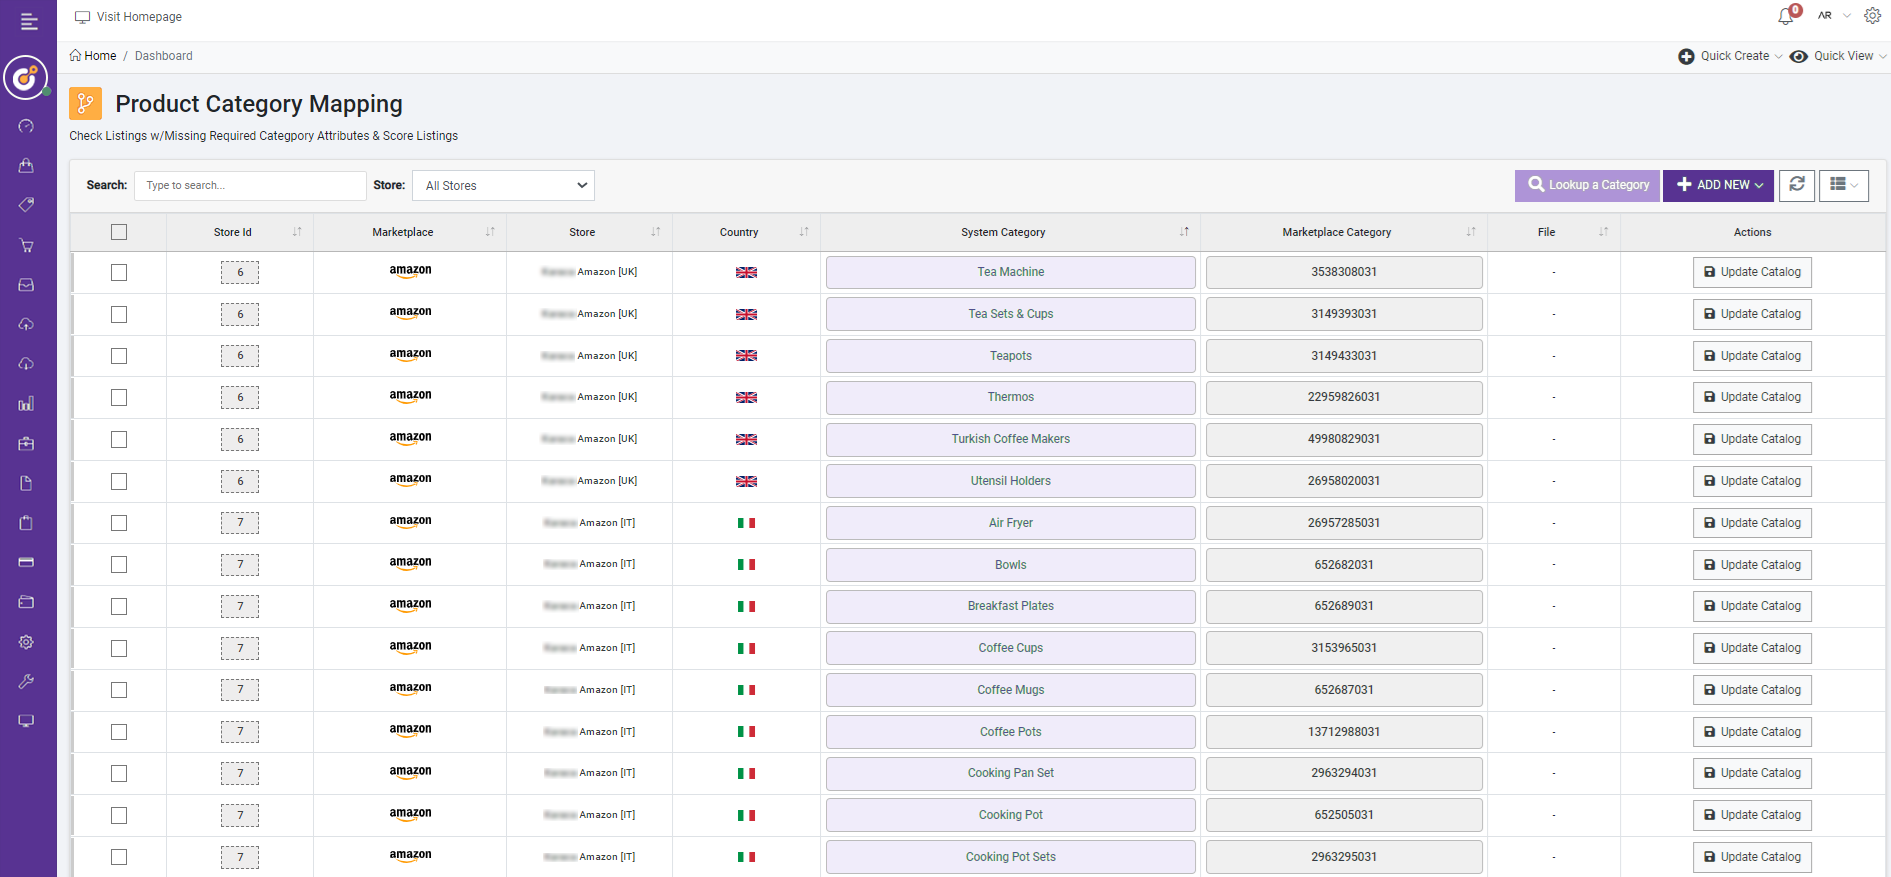Click the Turkish Coffee Makers category cell

[1010, 439]
